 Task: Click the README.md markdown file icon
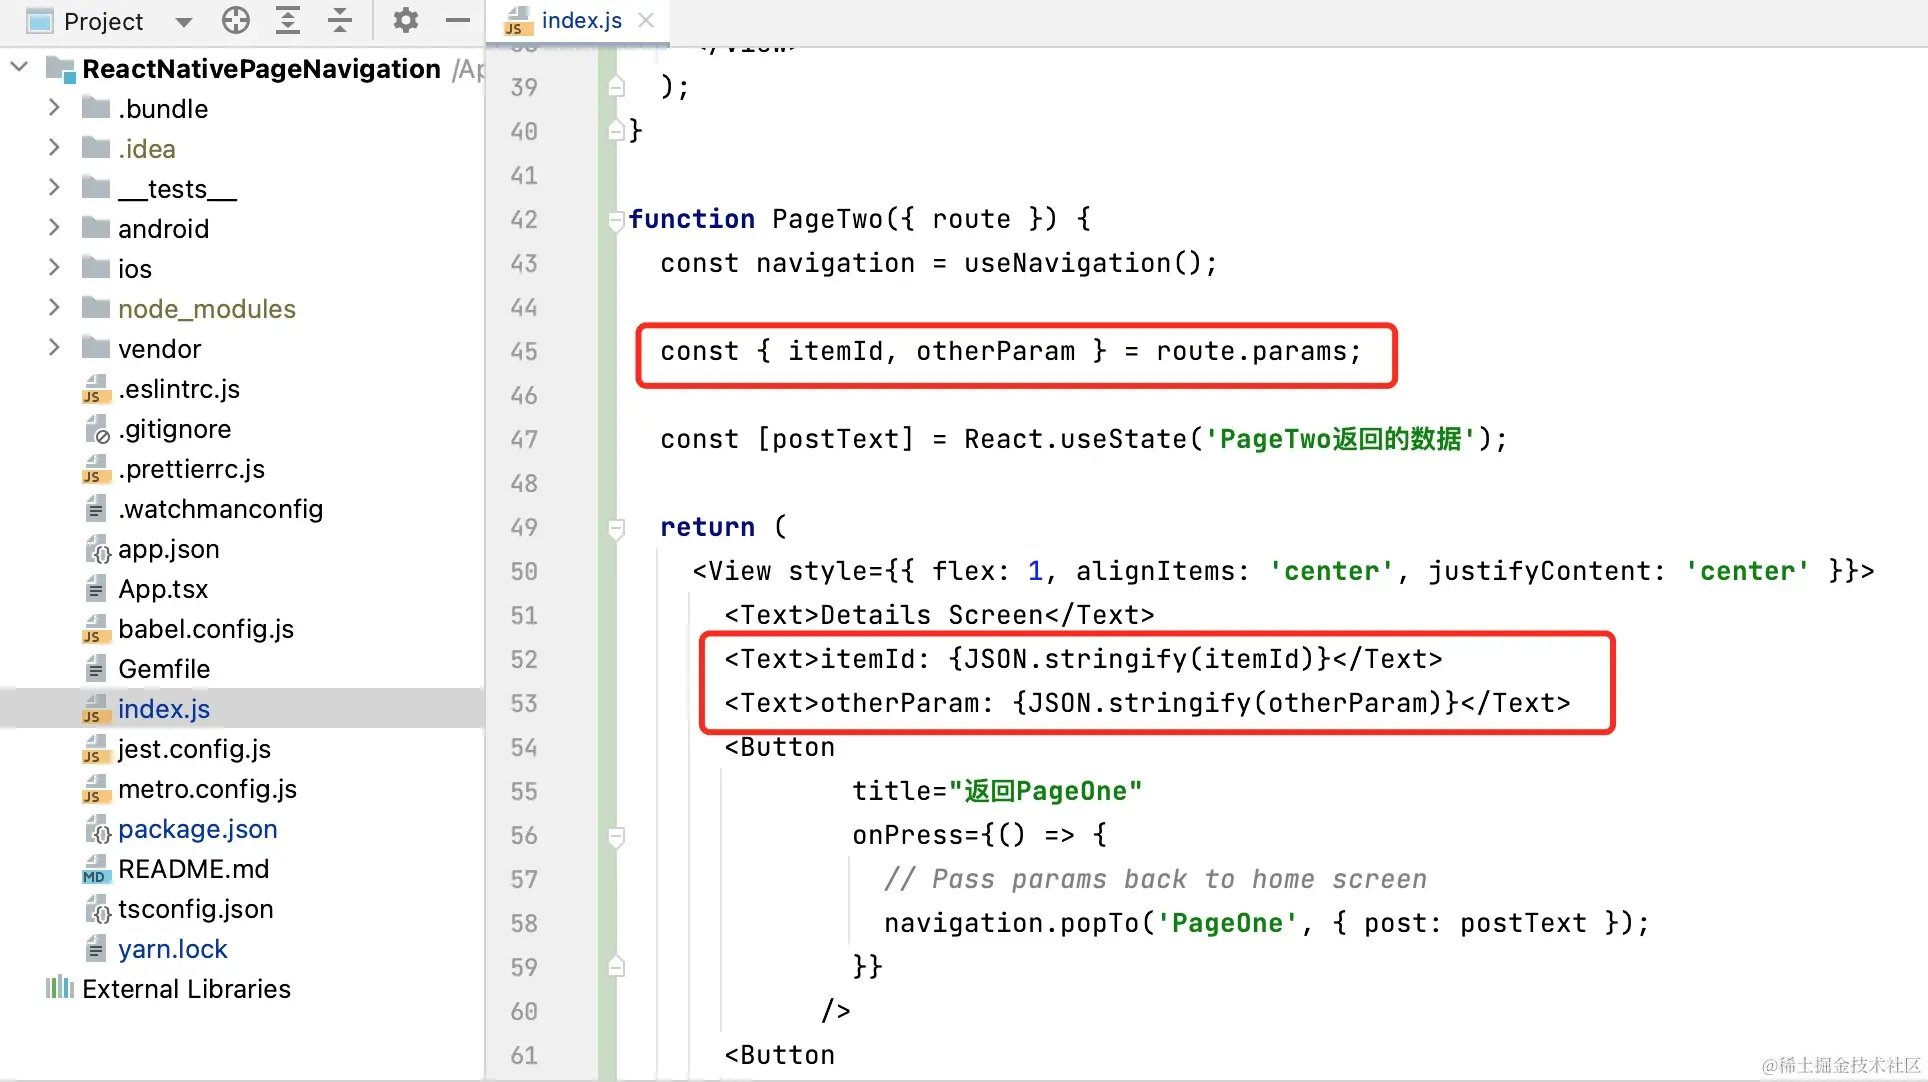[x=95, y=869]
